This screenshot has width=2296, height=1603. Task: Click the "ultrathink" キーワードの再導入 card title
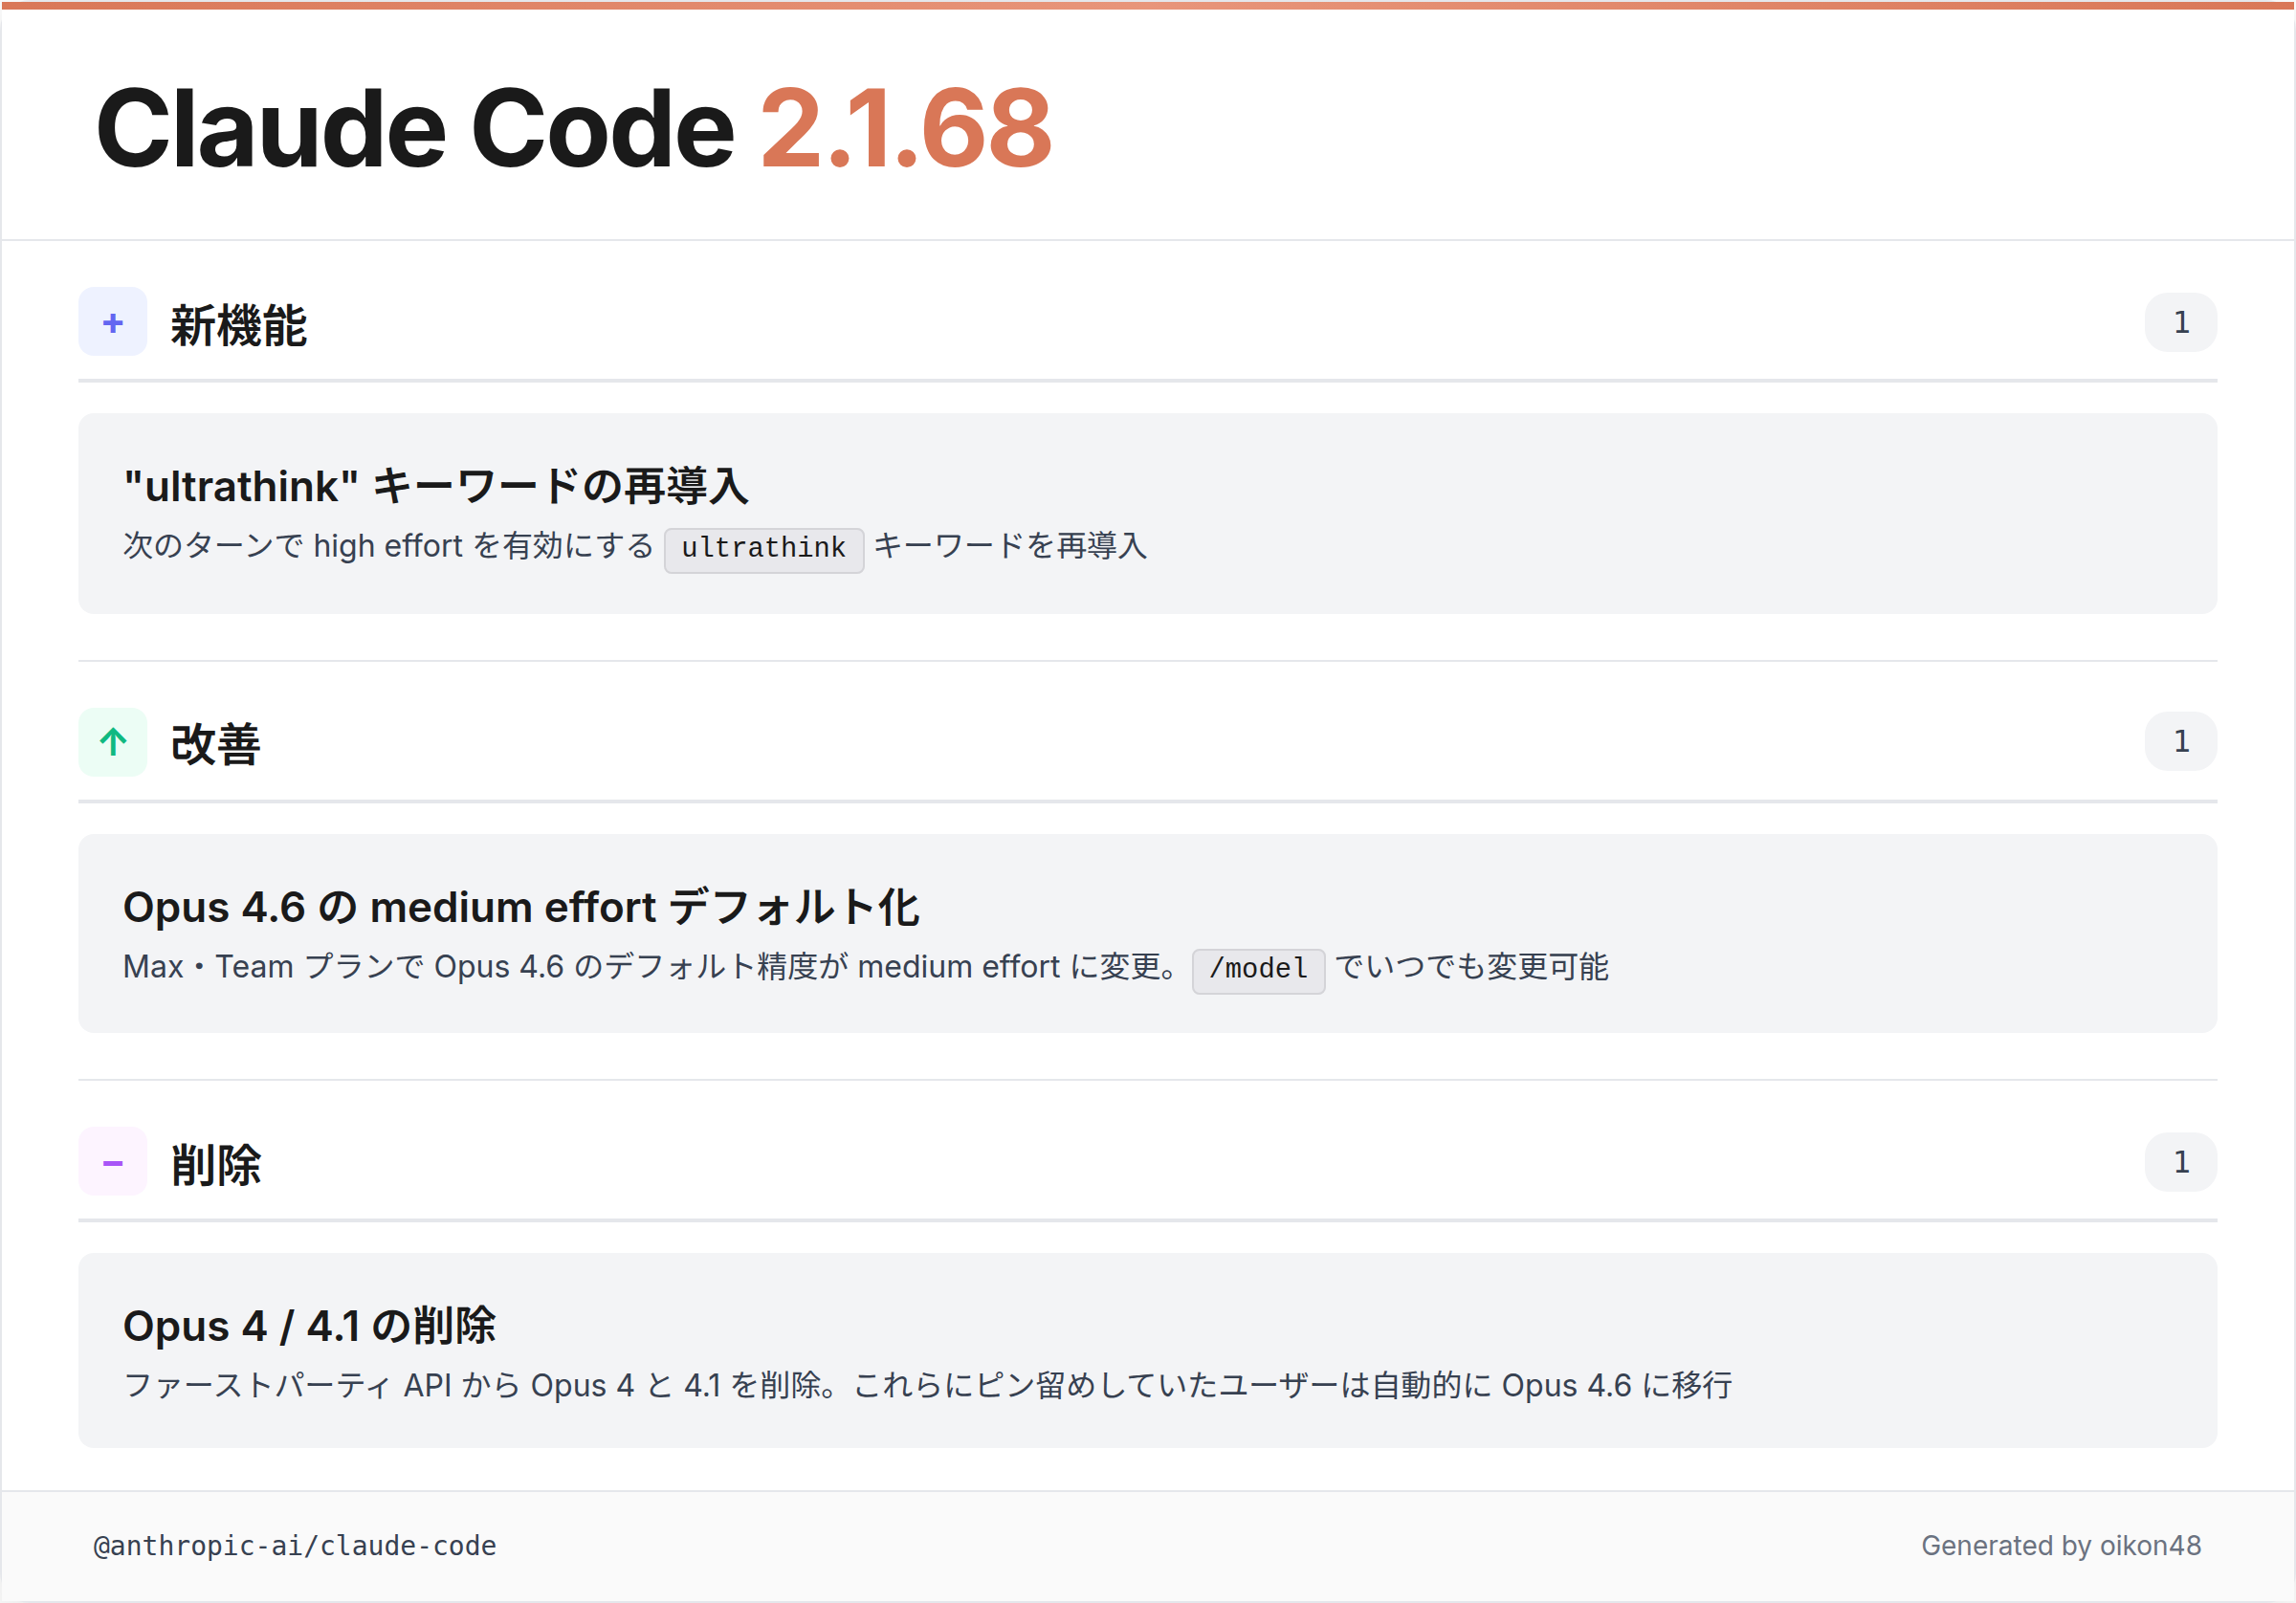435,486
